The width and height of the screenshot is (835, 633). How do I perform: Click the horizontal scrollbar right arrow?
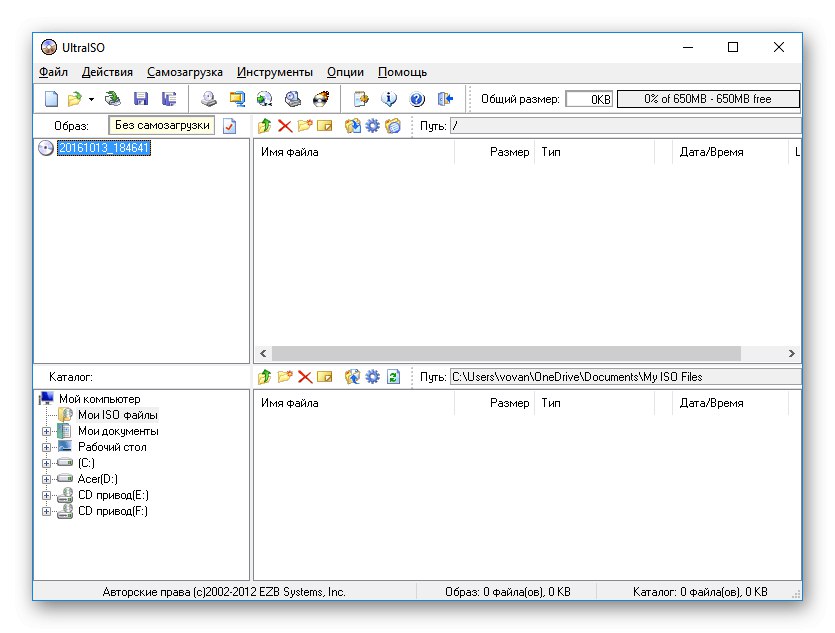pos(792,354)
